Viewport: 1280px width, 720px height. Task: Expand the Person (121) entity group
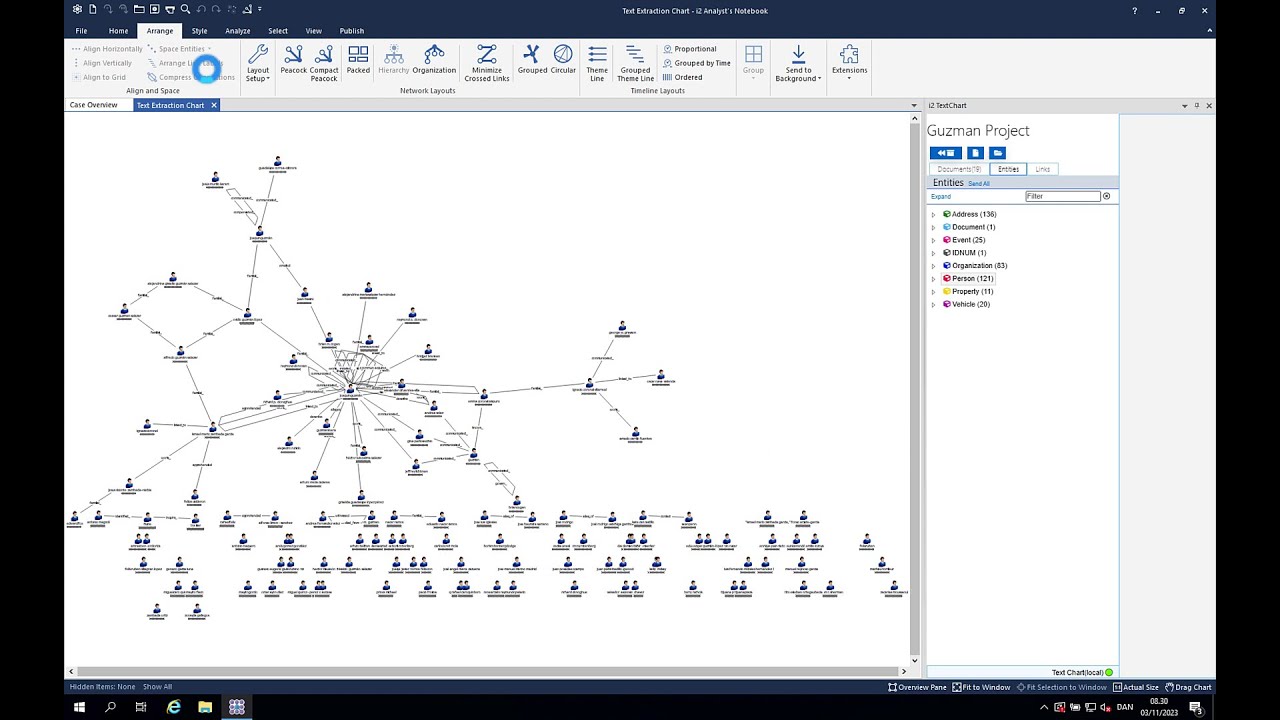click(x=934, y=279)
